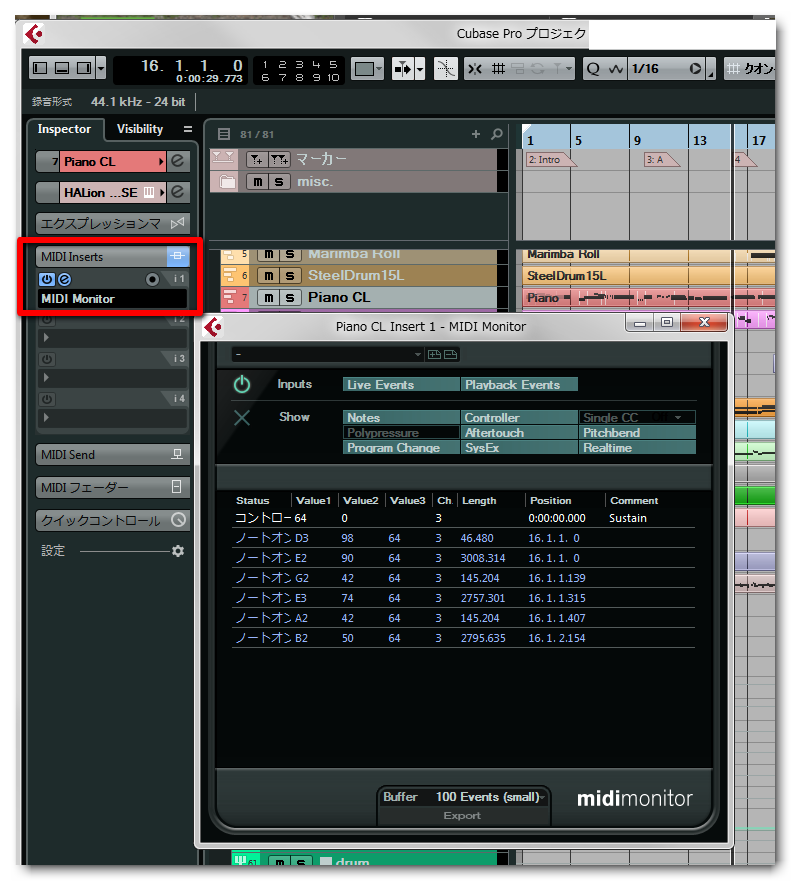Toggle Live Events input
Image resolution: width=802 pixels, height=892 pixels.
[401, 385]
